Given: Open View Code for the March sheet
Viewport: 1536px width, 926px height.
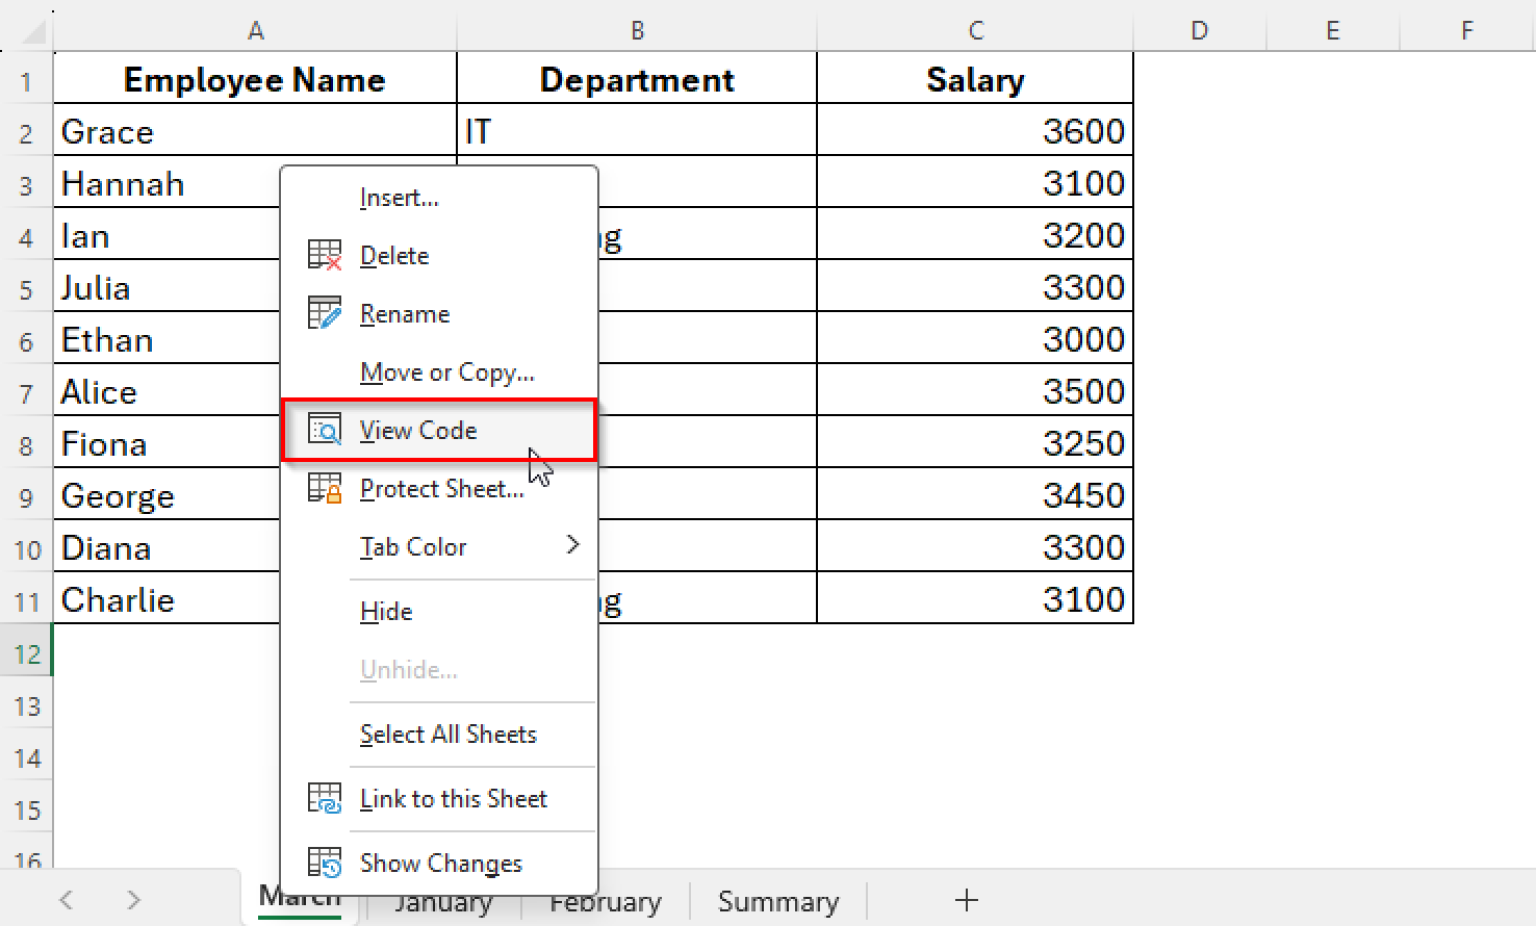Looking at the screenshot, I should (x=418, y=430).
